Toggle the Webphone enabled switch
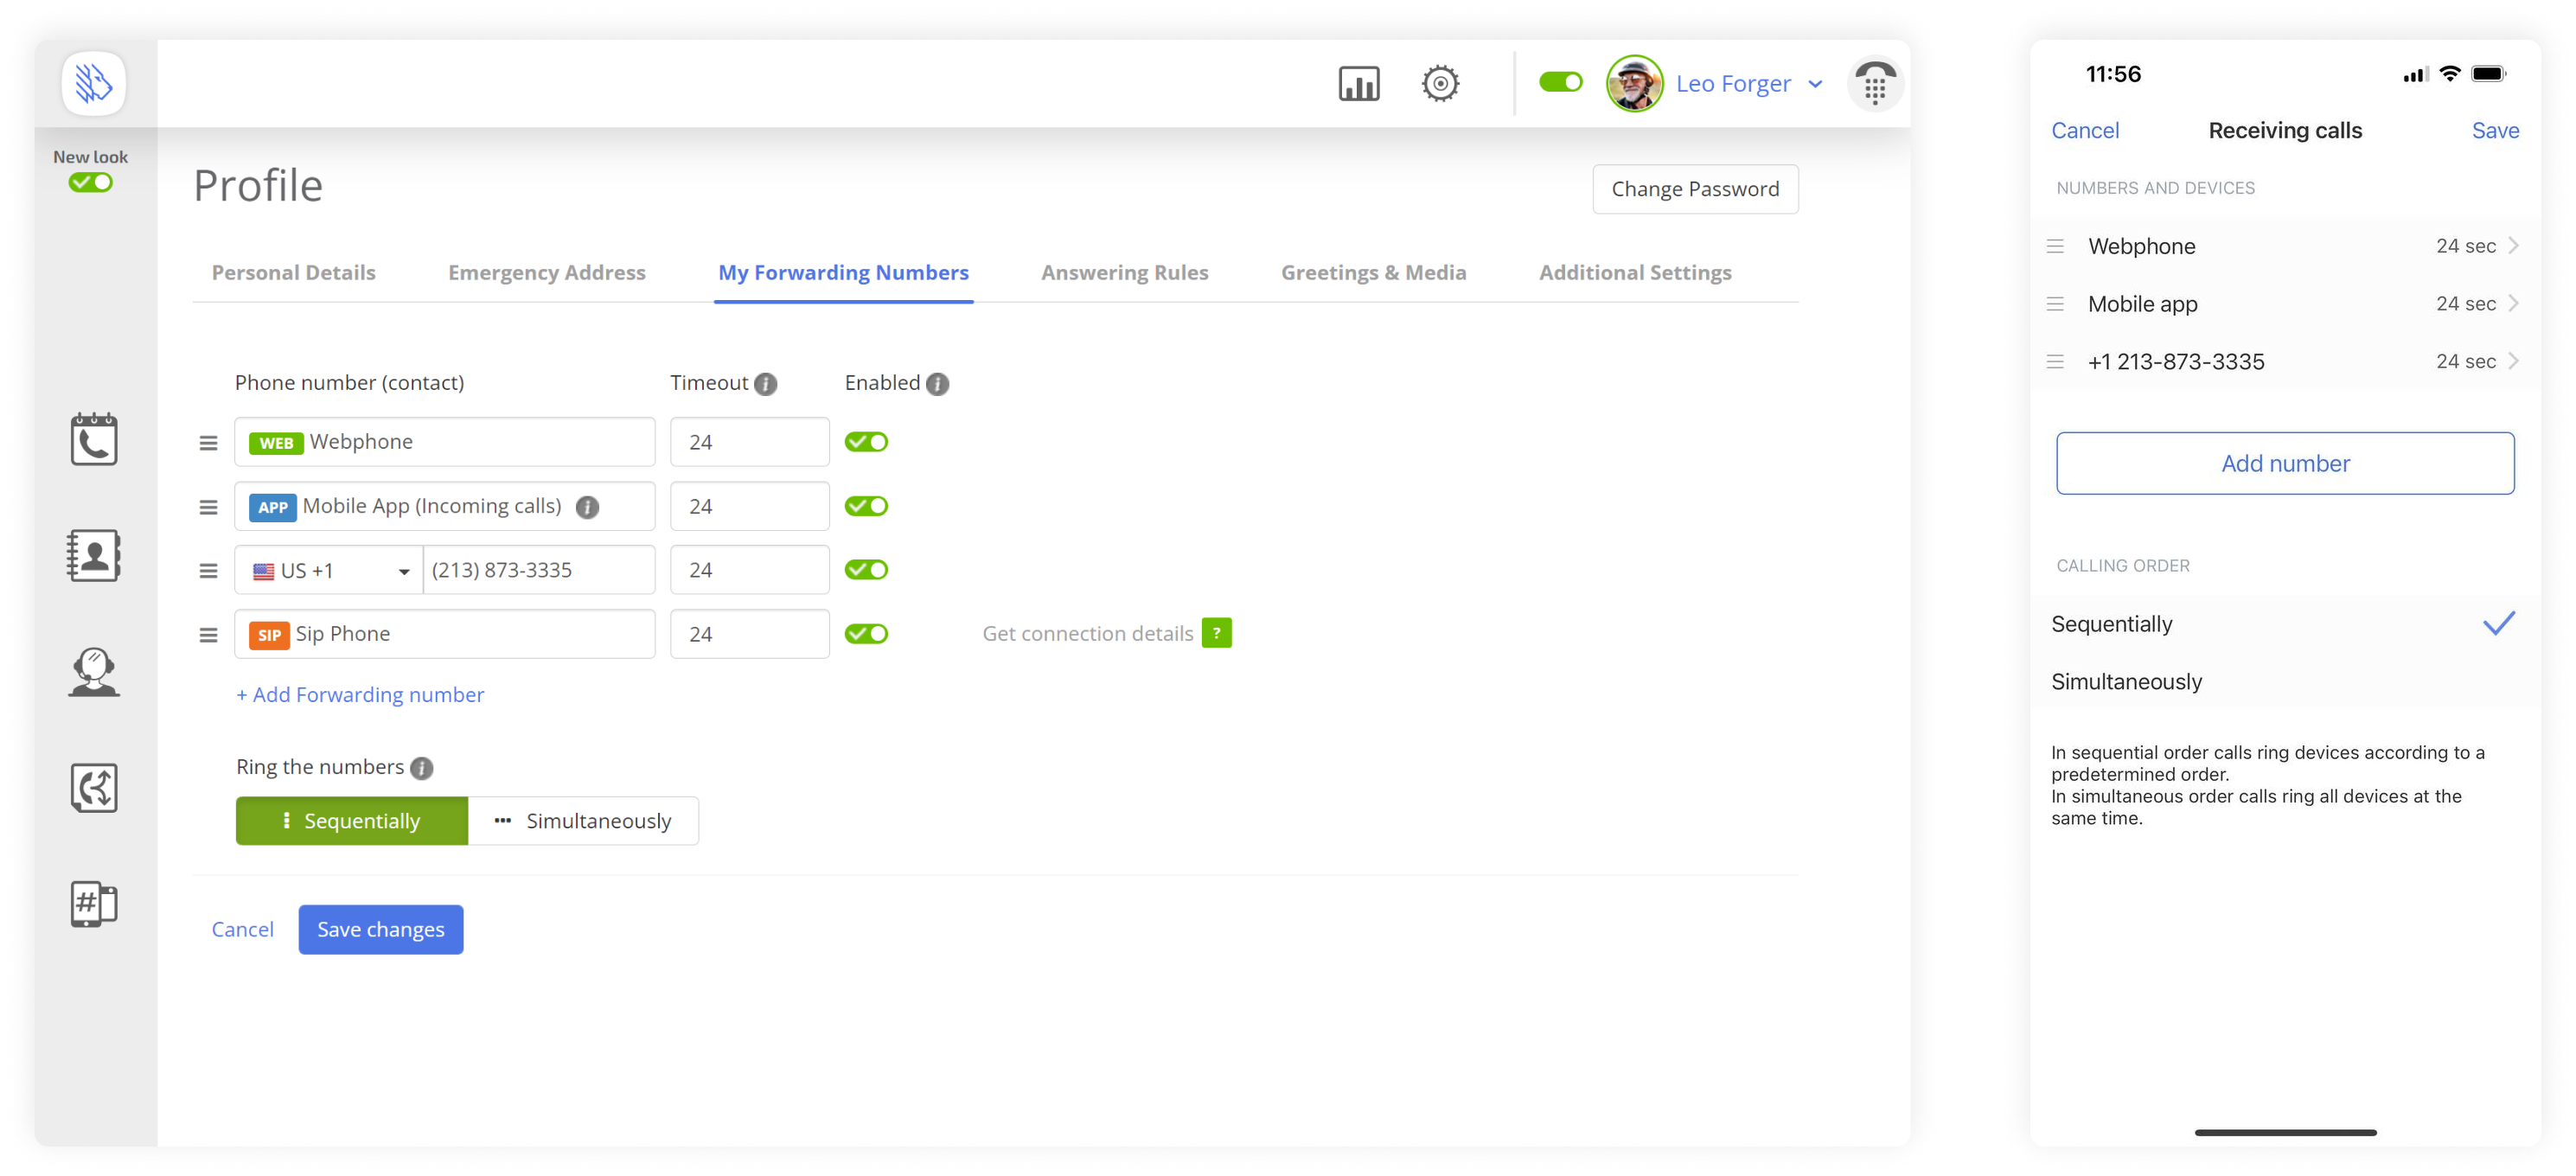 point(866,440)
